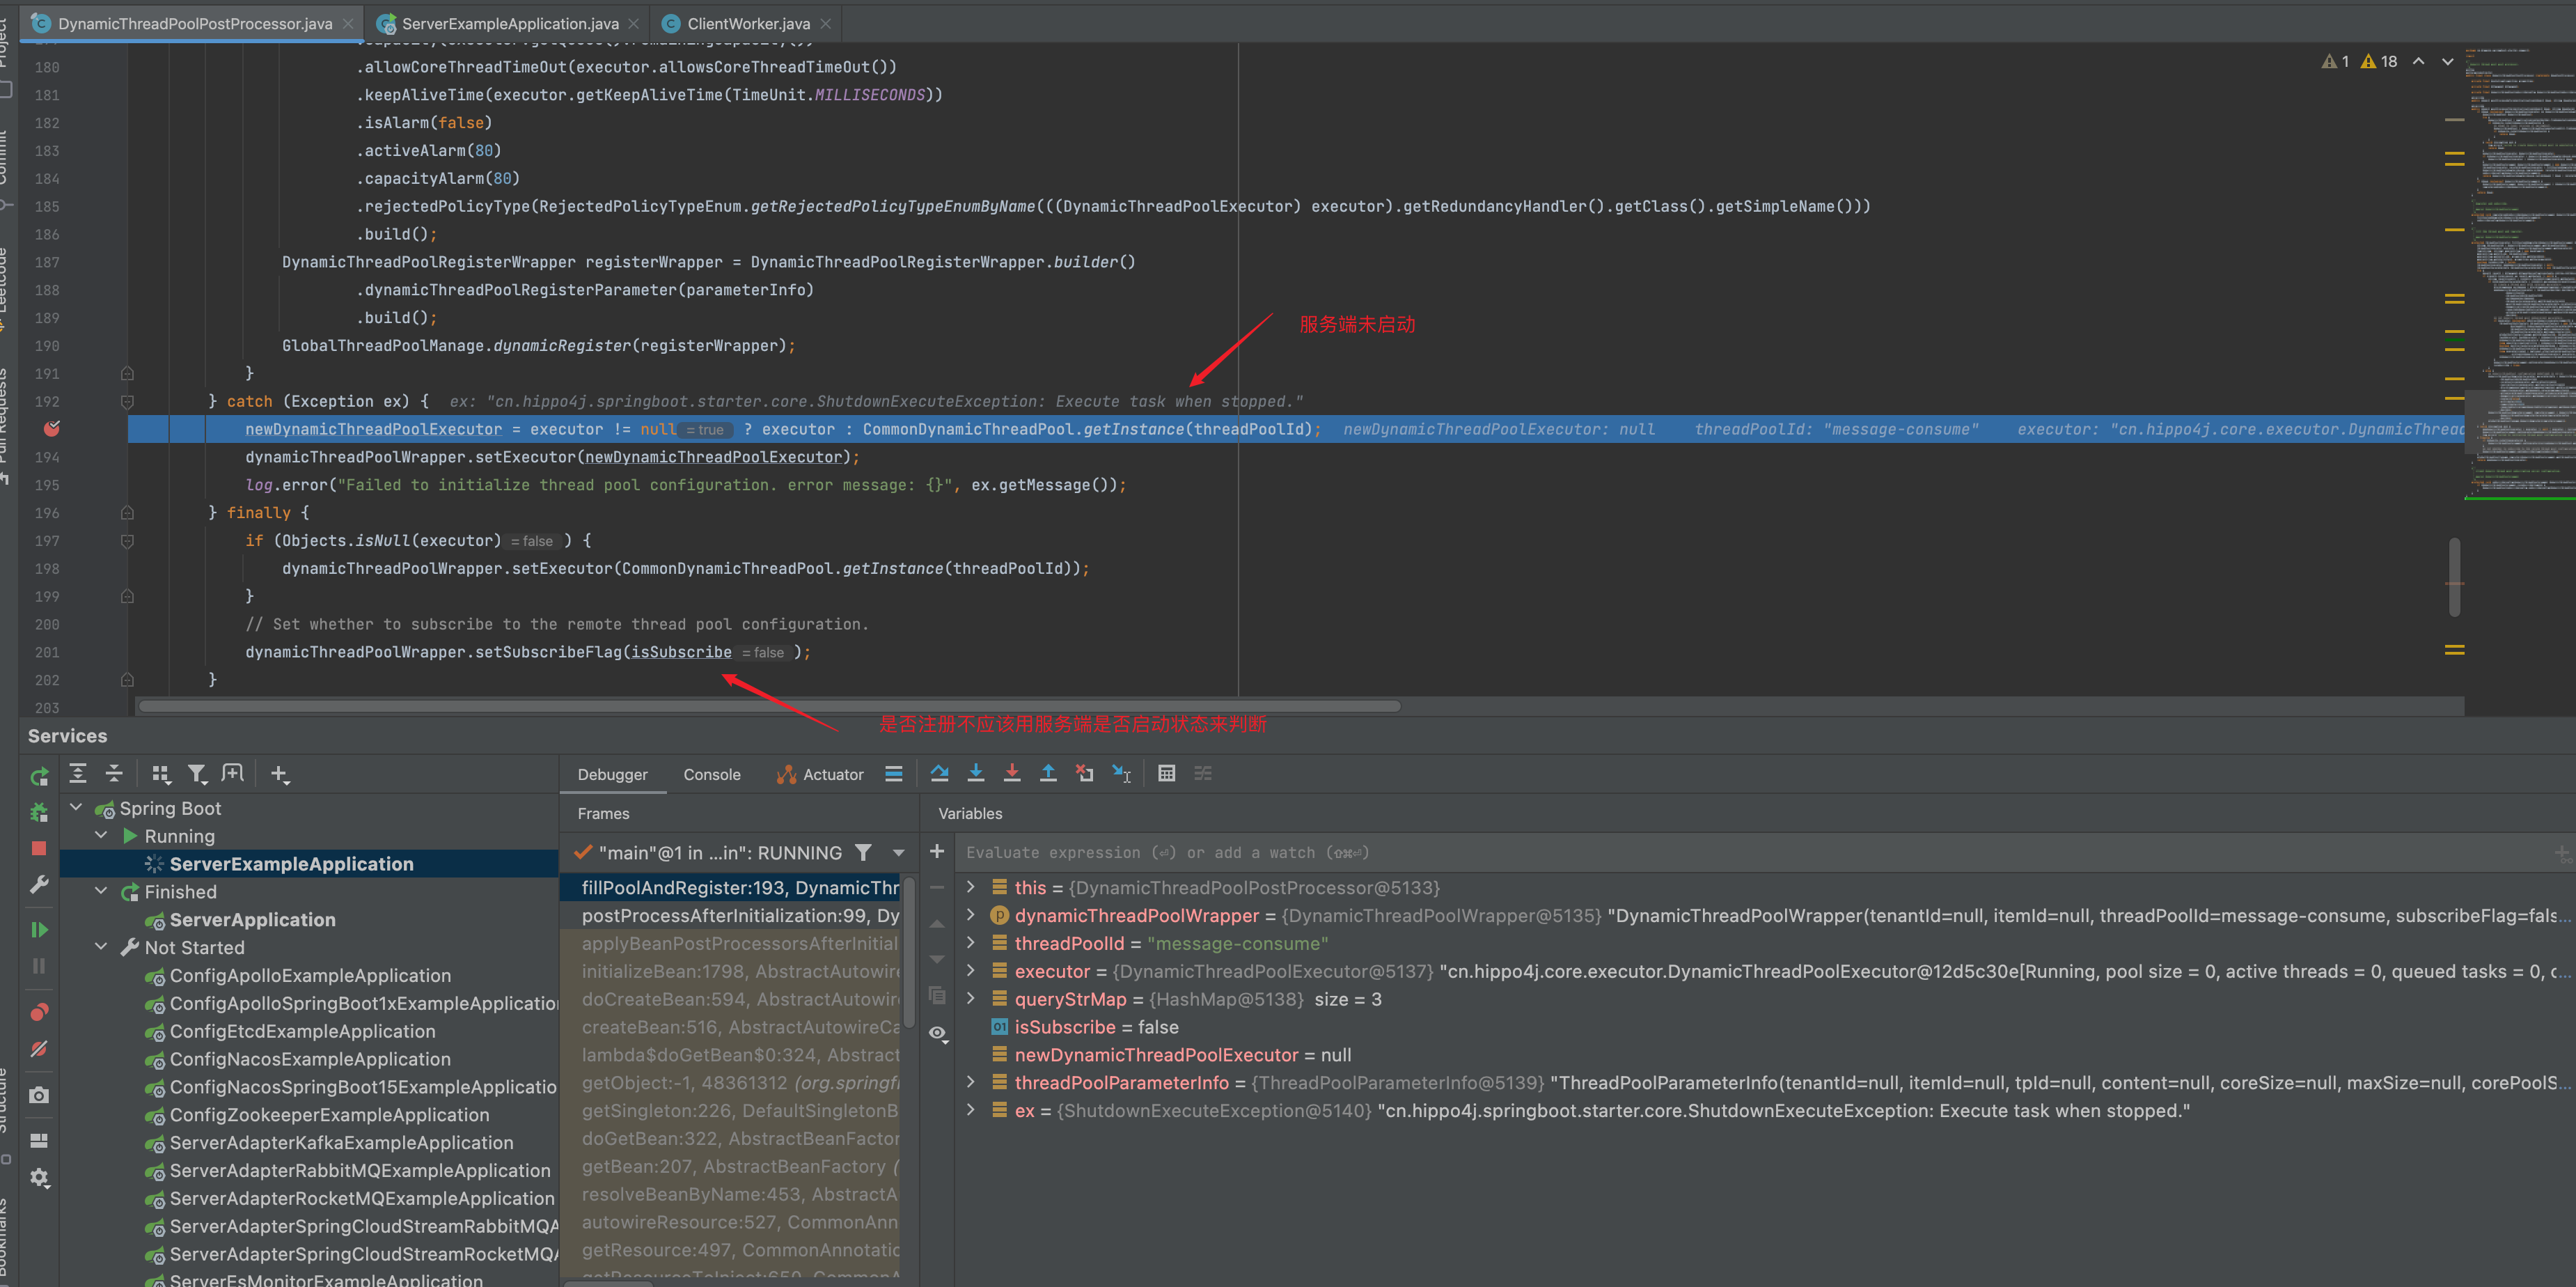Toggle the breakpoint at line 193
Viewport: 2576px width, 1287px height.
pos(52,429)
